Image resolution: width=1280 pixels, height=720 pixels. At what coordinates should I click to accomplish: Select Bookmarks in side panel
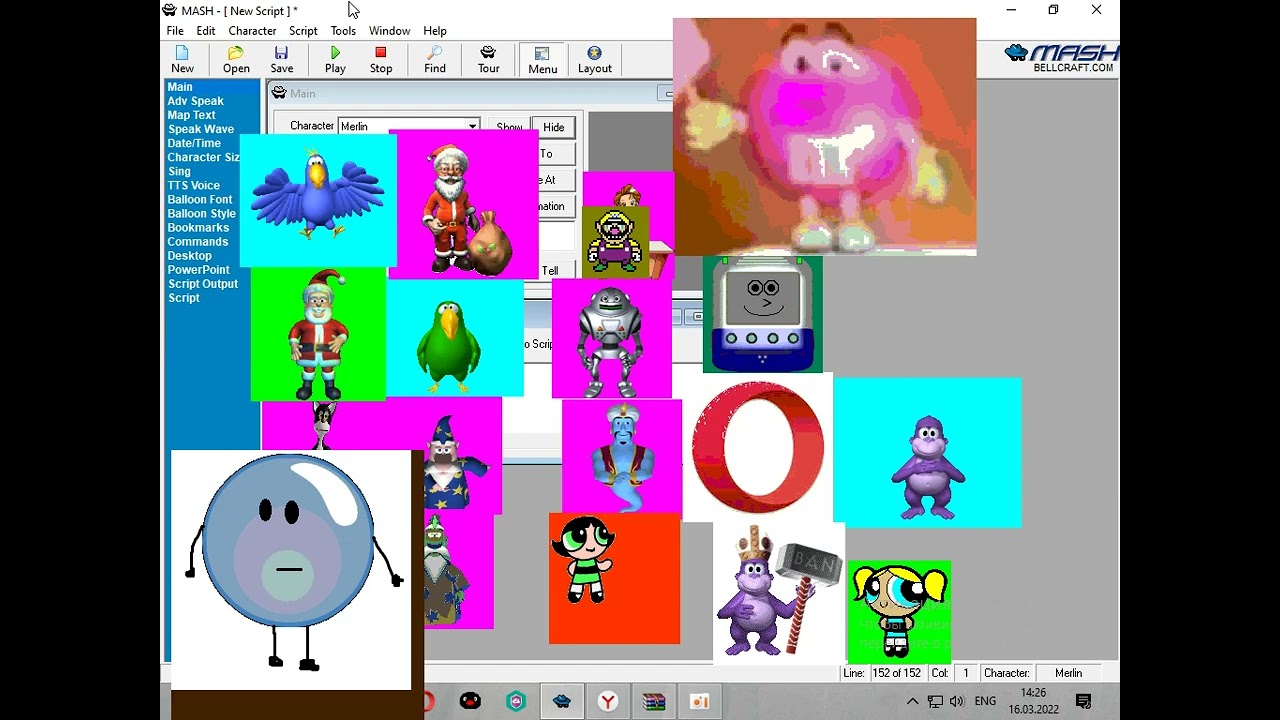198,227
